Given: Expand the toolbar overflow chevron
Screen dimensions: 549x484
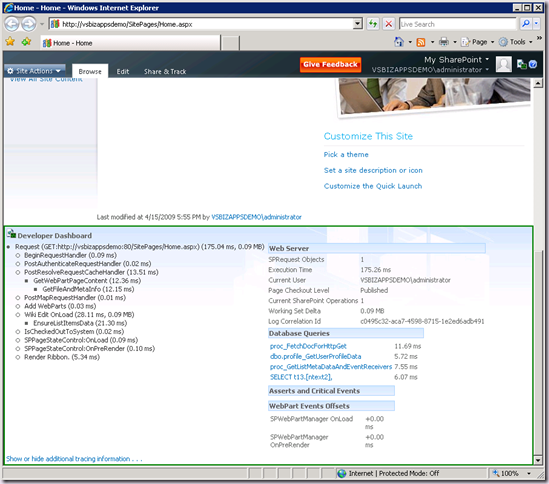Looking at the screenshot, I should click(x=539, y=38).
